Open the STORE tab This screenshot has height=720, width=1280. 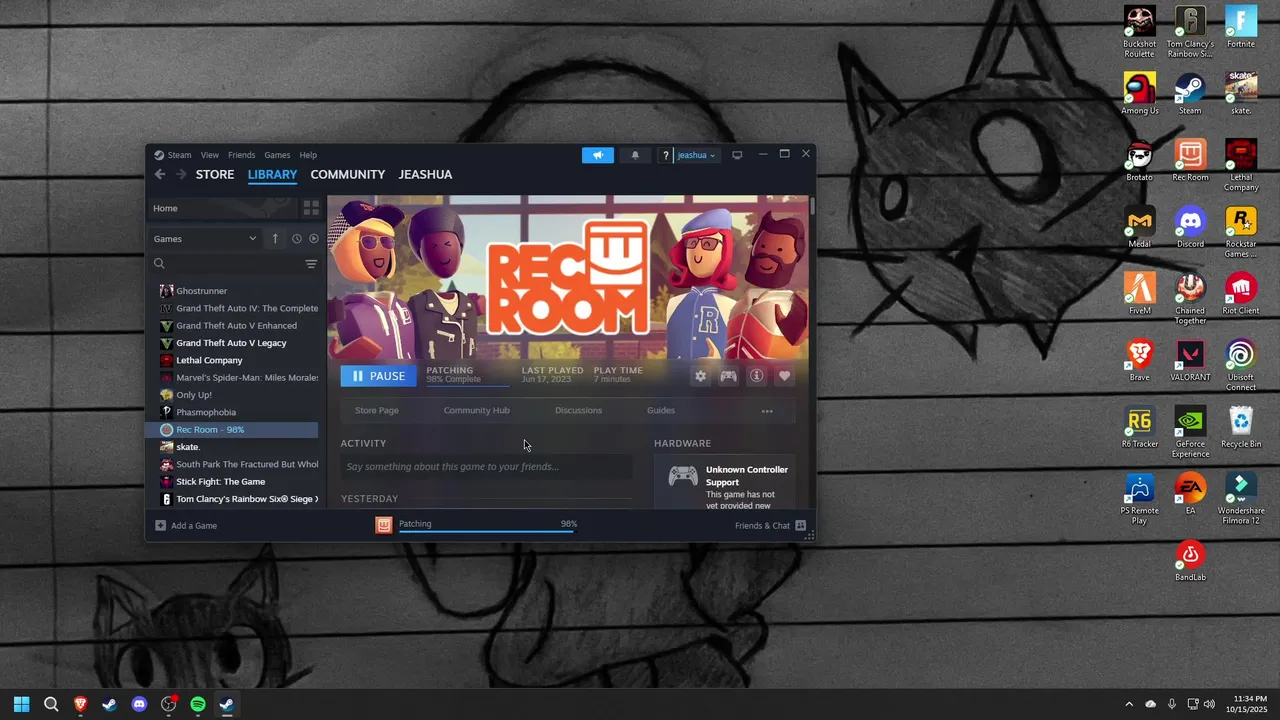tap(215, 174)
